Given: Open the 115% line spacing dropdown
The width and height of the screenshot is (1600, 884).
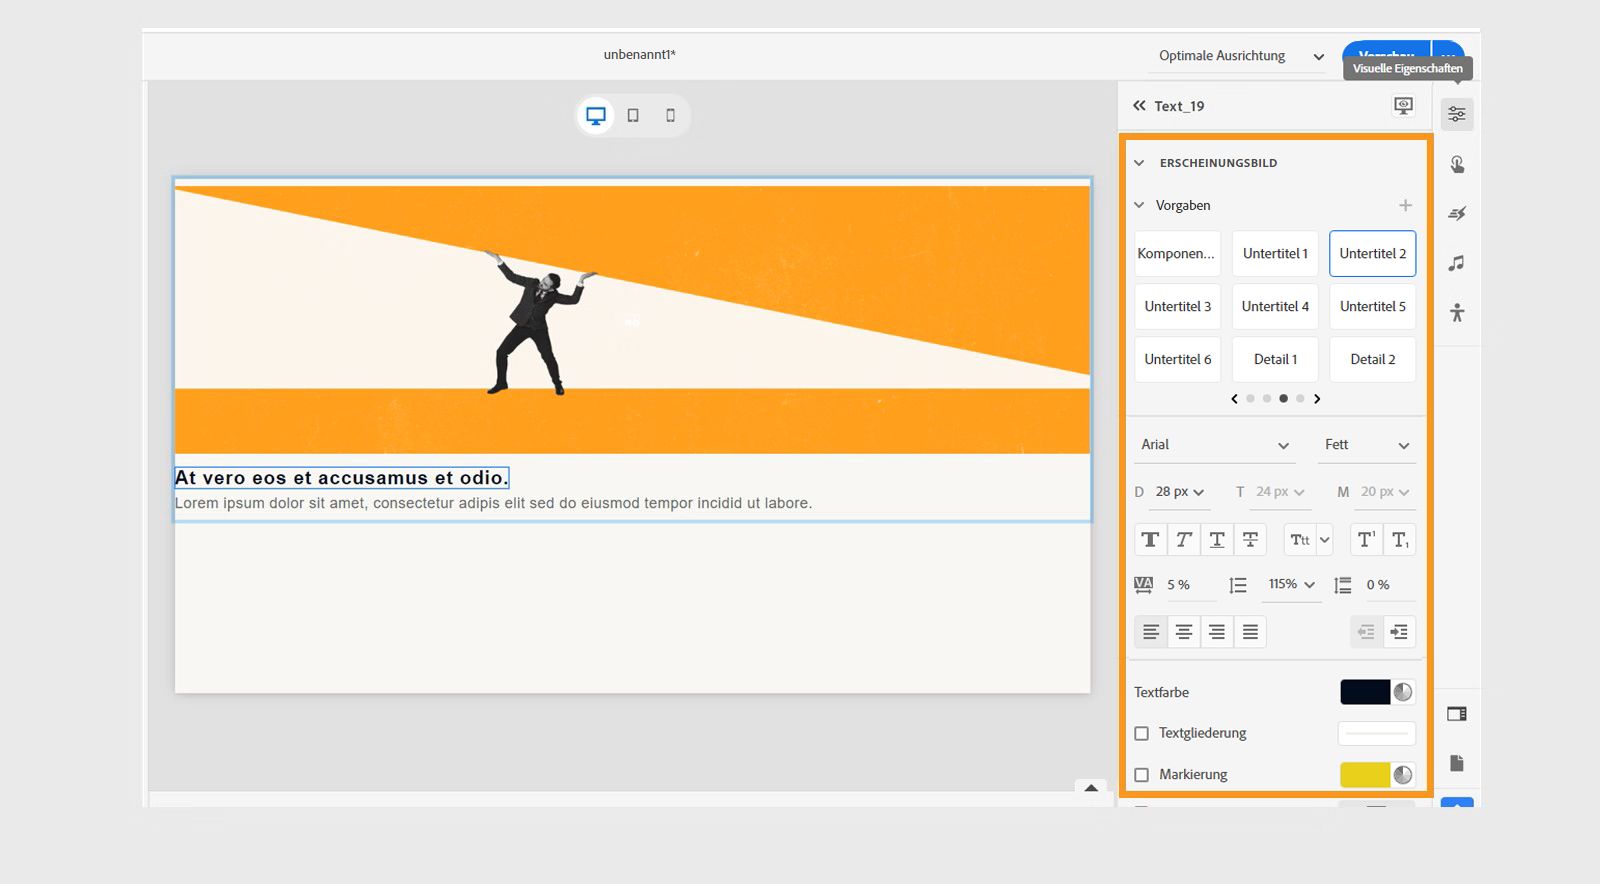Looking at the screenshot, I should point(1292,585).
